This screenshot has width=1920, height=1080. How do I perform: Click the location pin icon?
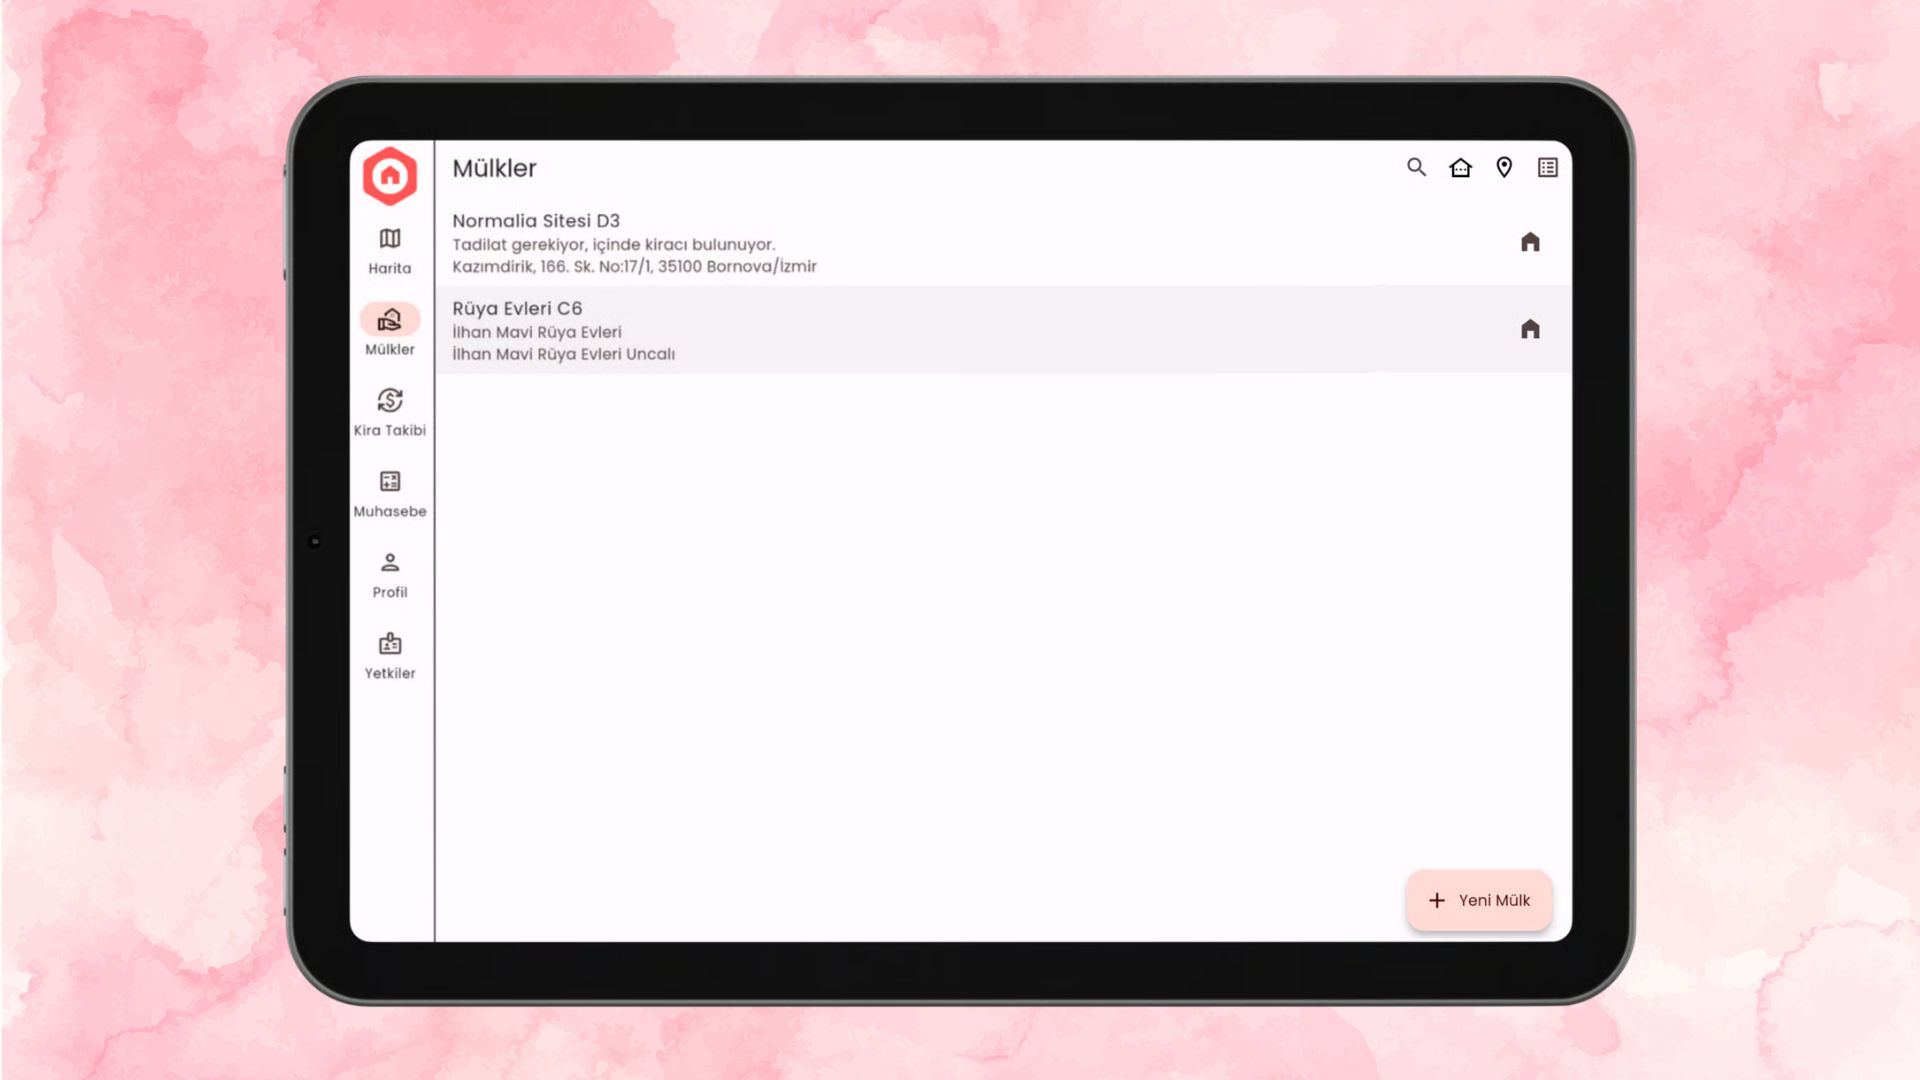coord(1504,167)
